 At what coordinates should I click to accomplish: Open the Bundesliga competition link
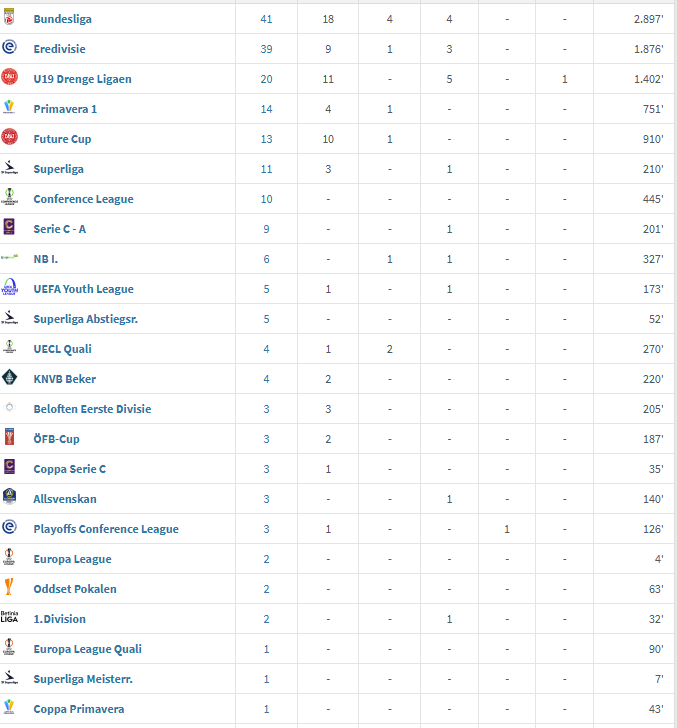63,19
